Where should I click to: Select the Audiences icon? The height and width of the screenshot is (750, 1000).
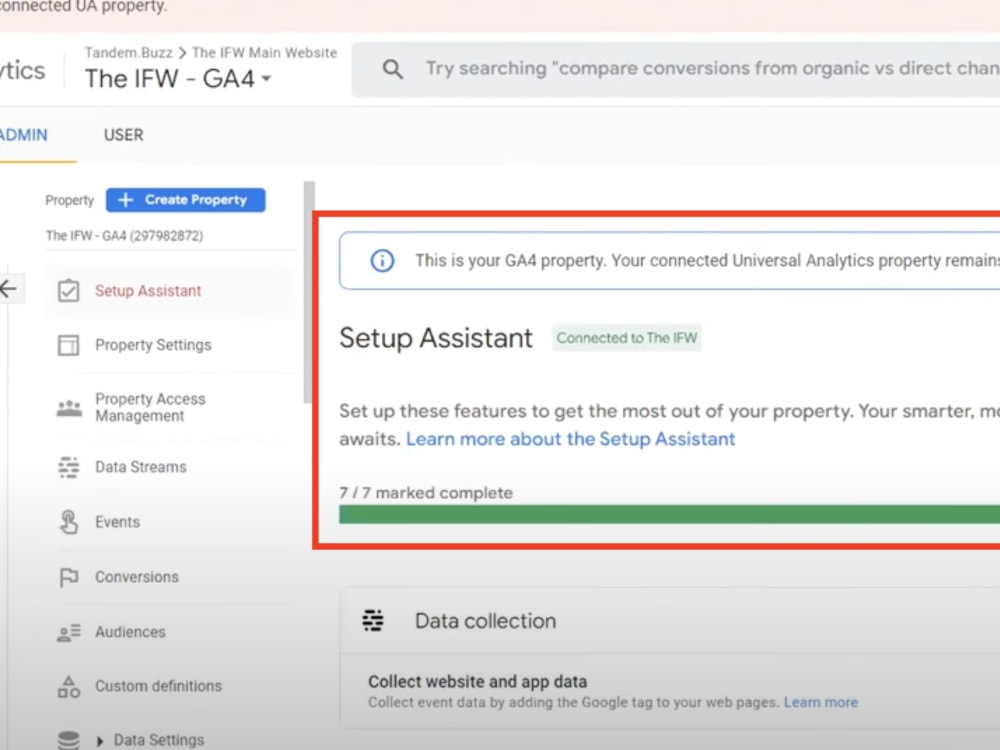[67, 632]
